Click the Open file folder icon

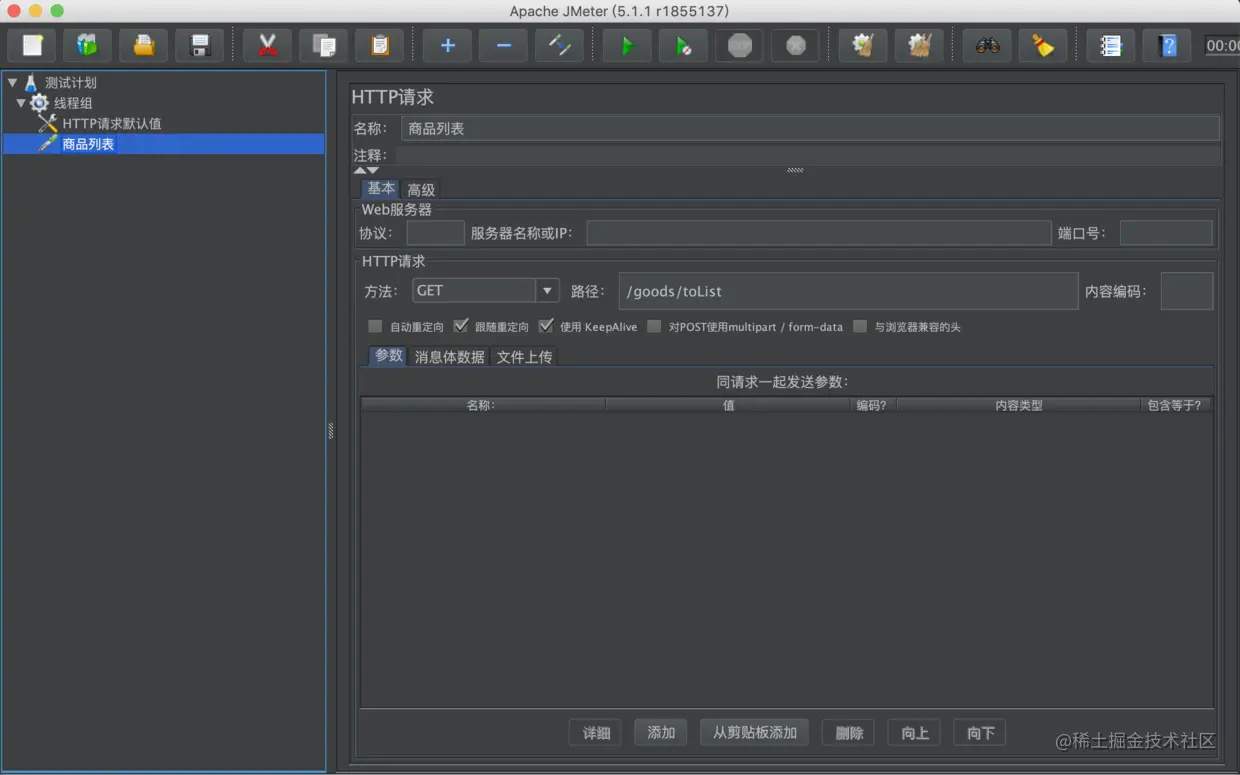point(144,45)
